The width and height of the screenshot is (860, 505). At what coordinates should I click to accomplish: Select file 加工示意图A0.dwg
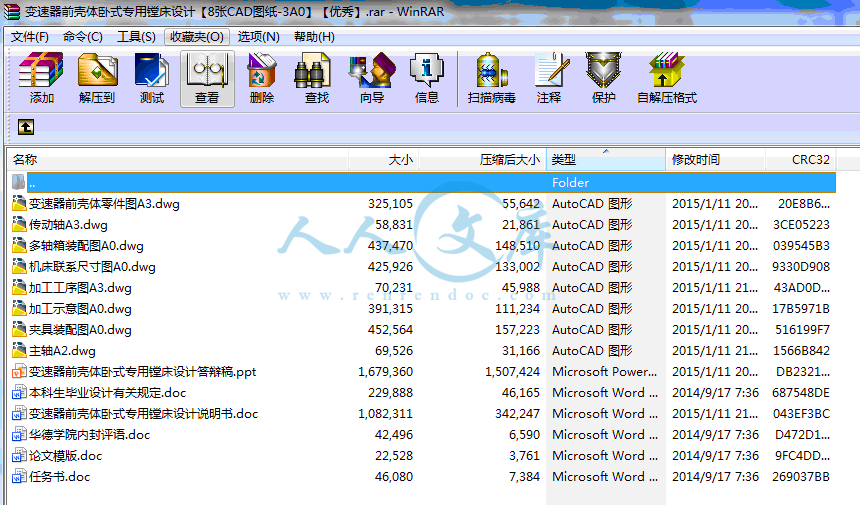(x=80, y=309)
